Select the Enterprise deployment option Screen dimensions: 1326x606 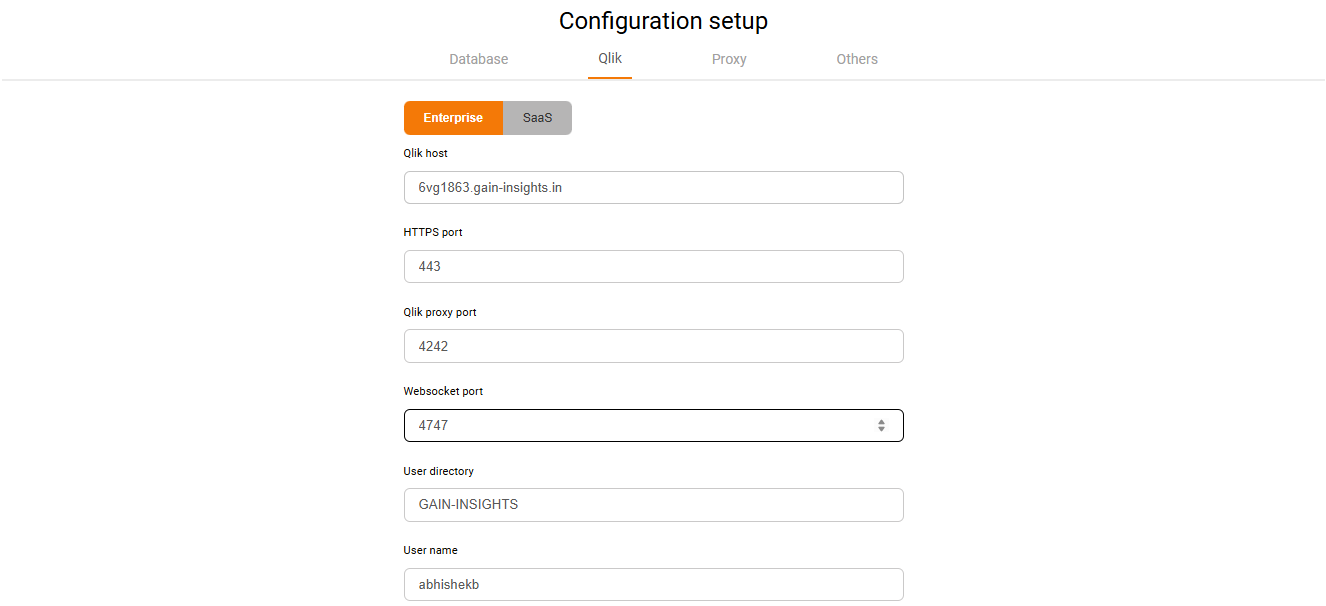coord(453,118)
